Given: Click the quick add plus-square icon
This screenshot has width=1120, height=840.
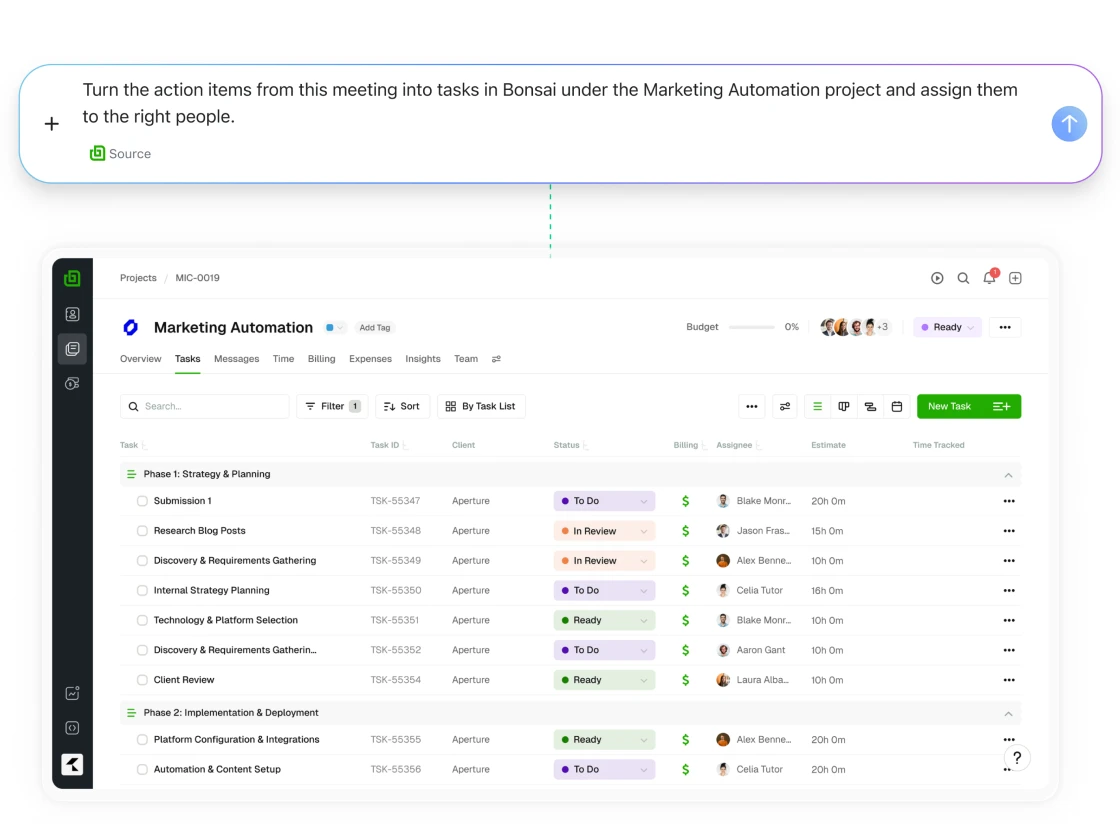Looking at the screenshot, I should 1015,278.
